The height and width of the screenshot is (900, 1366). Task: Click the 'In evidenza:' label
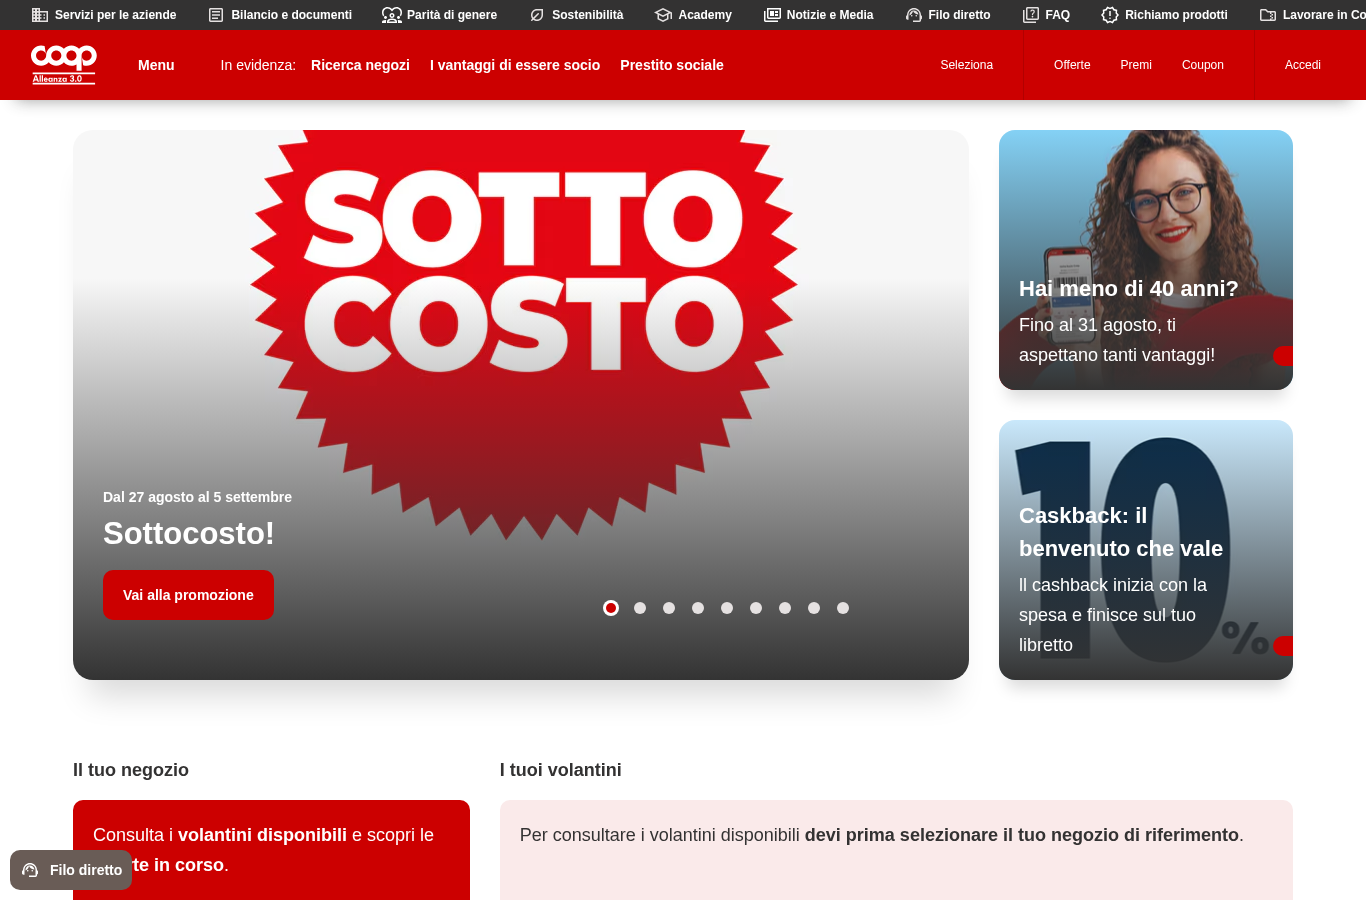pos(258,65)
